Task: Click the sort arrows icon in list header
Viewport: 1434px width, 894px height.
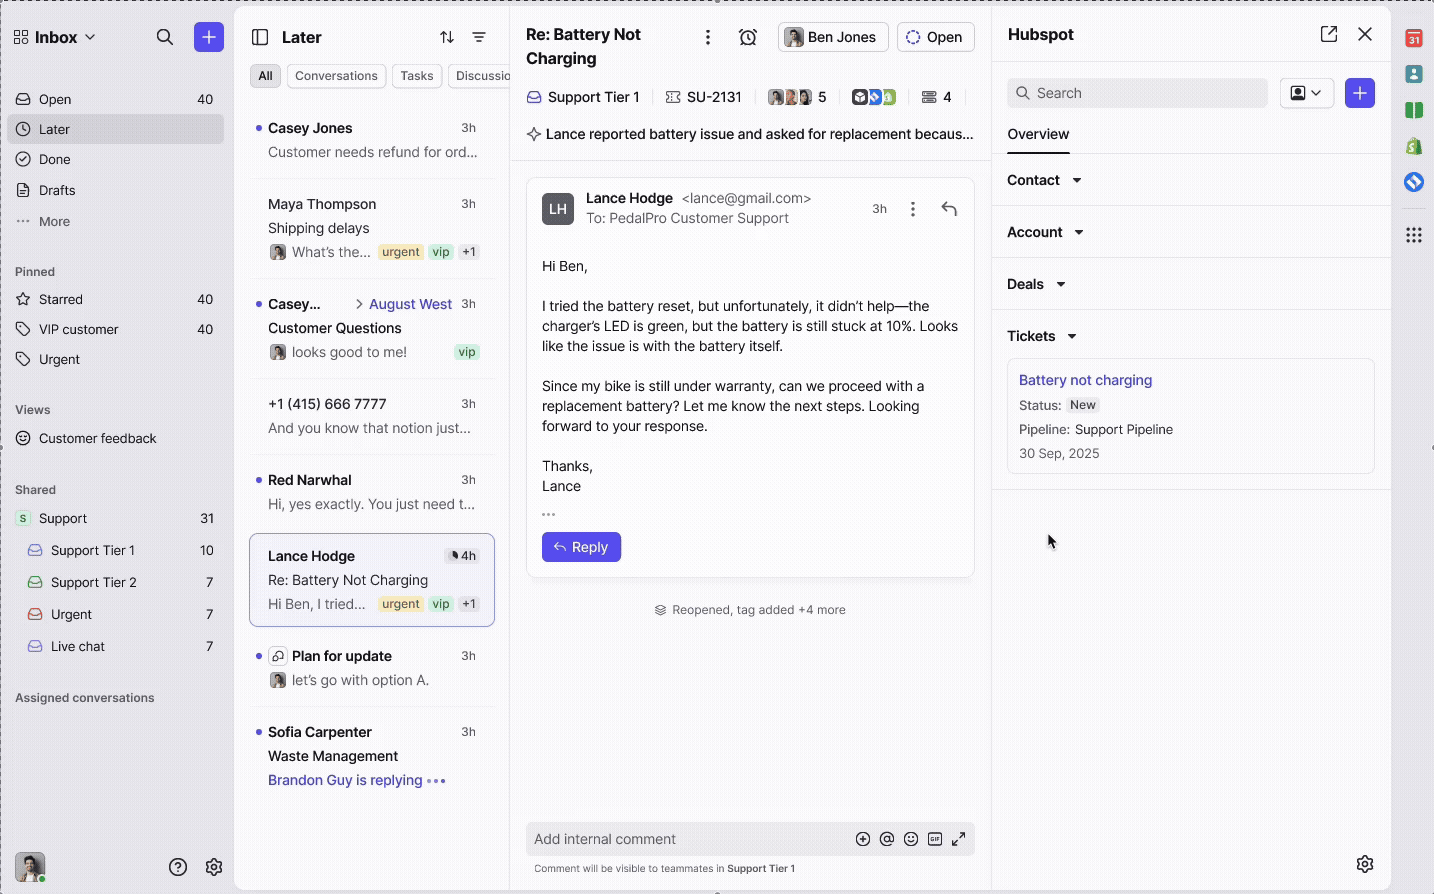Action: pos(447,37)
